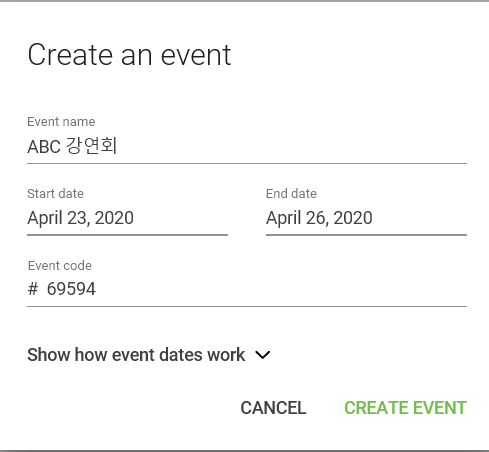Viewport: 489px width, 452px height.
Task: Click the CREATE EVENT button
Action: [x=405, y=408]
